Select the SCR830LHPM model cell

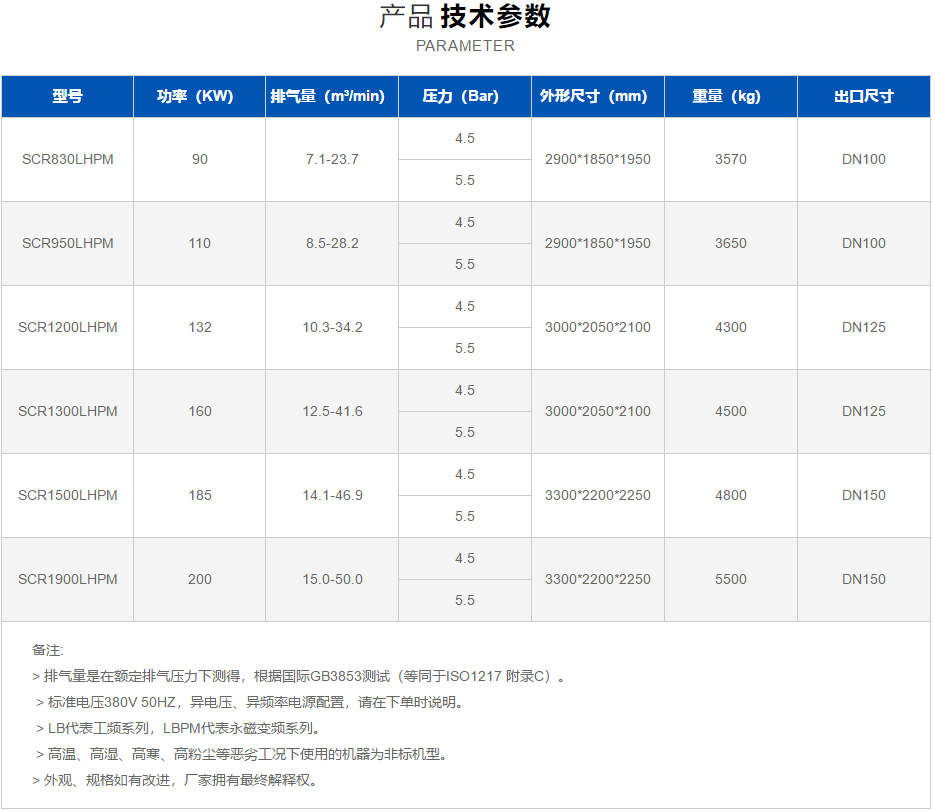tap(66, 159)
